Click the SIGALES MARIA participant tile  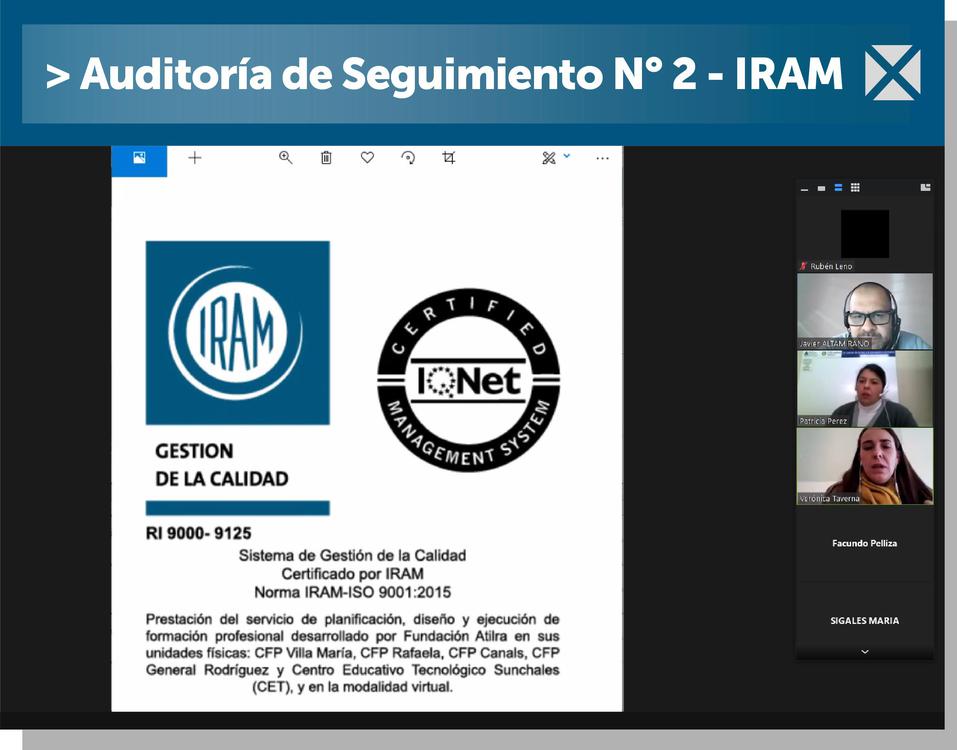pyautogui.click(x=865, y=620)
